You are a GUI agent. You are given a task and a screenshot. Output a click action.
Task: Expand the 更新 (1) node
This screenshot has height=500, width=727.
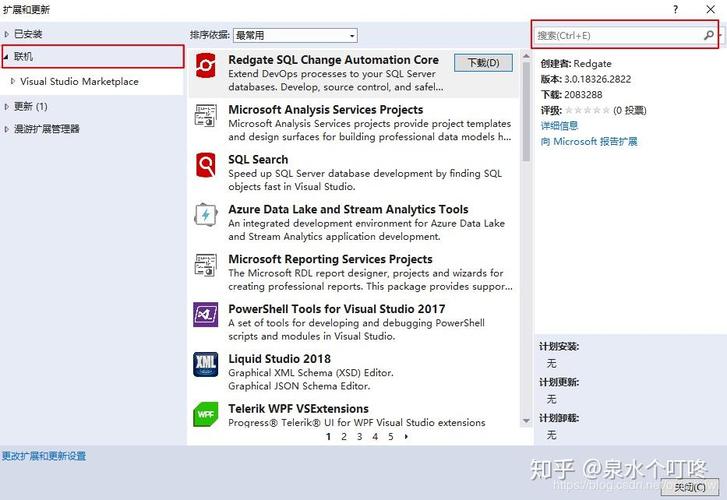(6, 106)
